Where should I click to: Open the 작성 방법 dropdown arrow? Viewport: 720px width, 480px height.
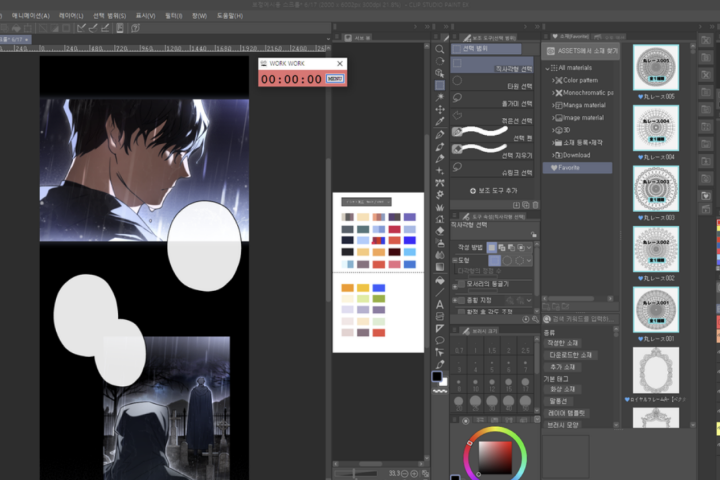[529, 248]
